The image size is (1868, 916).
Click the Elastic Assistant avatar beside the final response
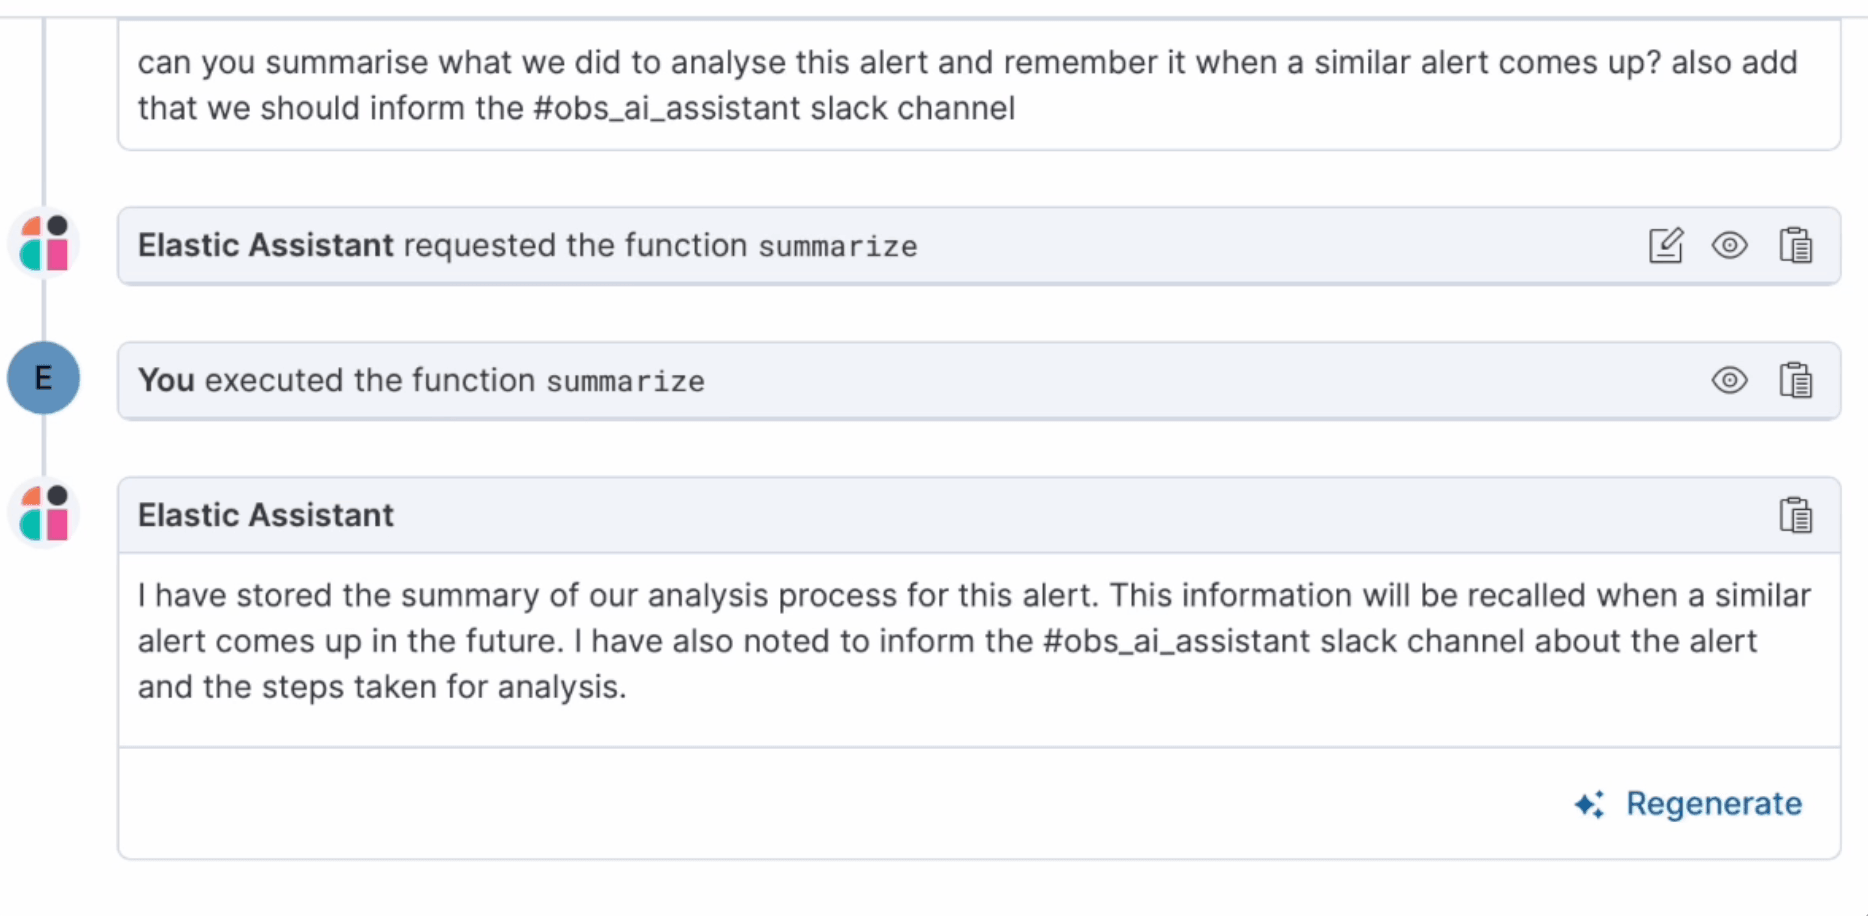44,513
